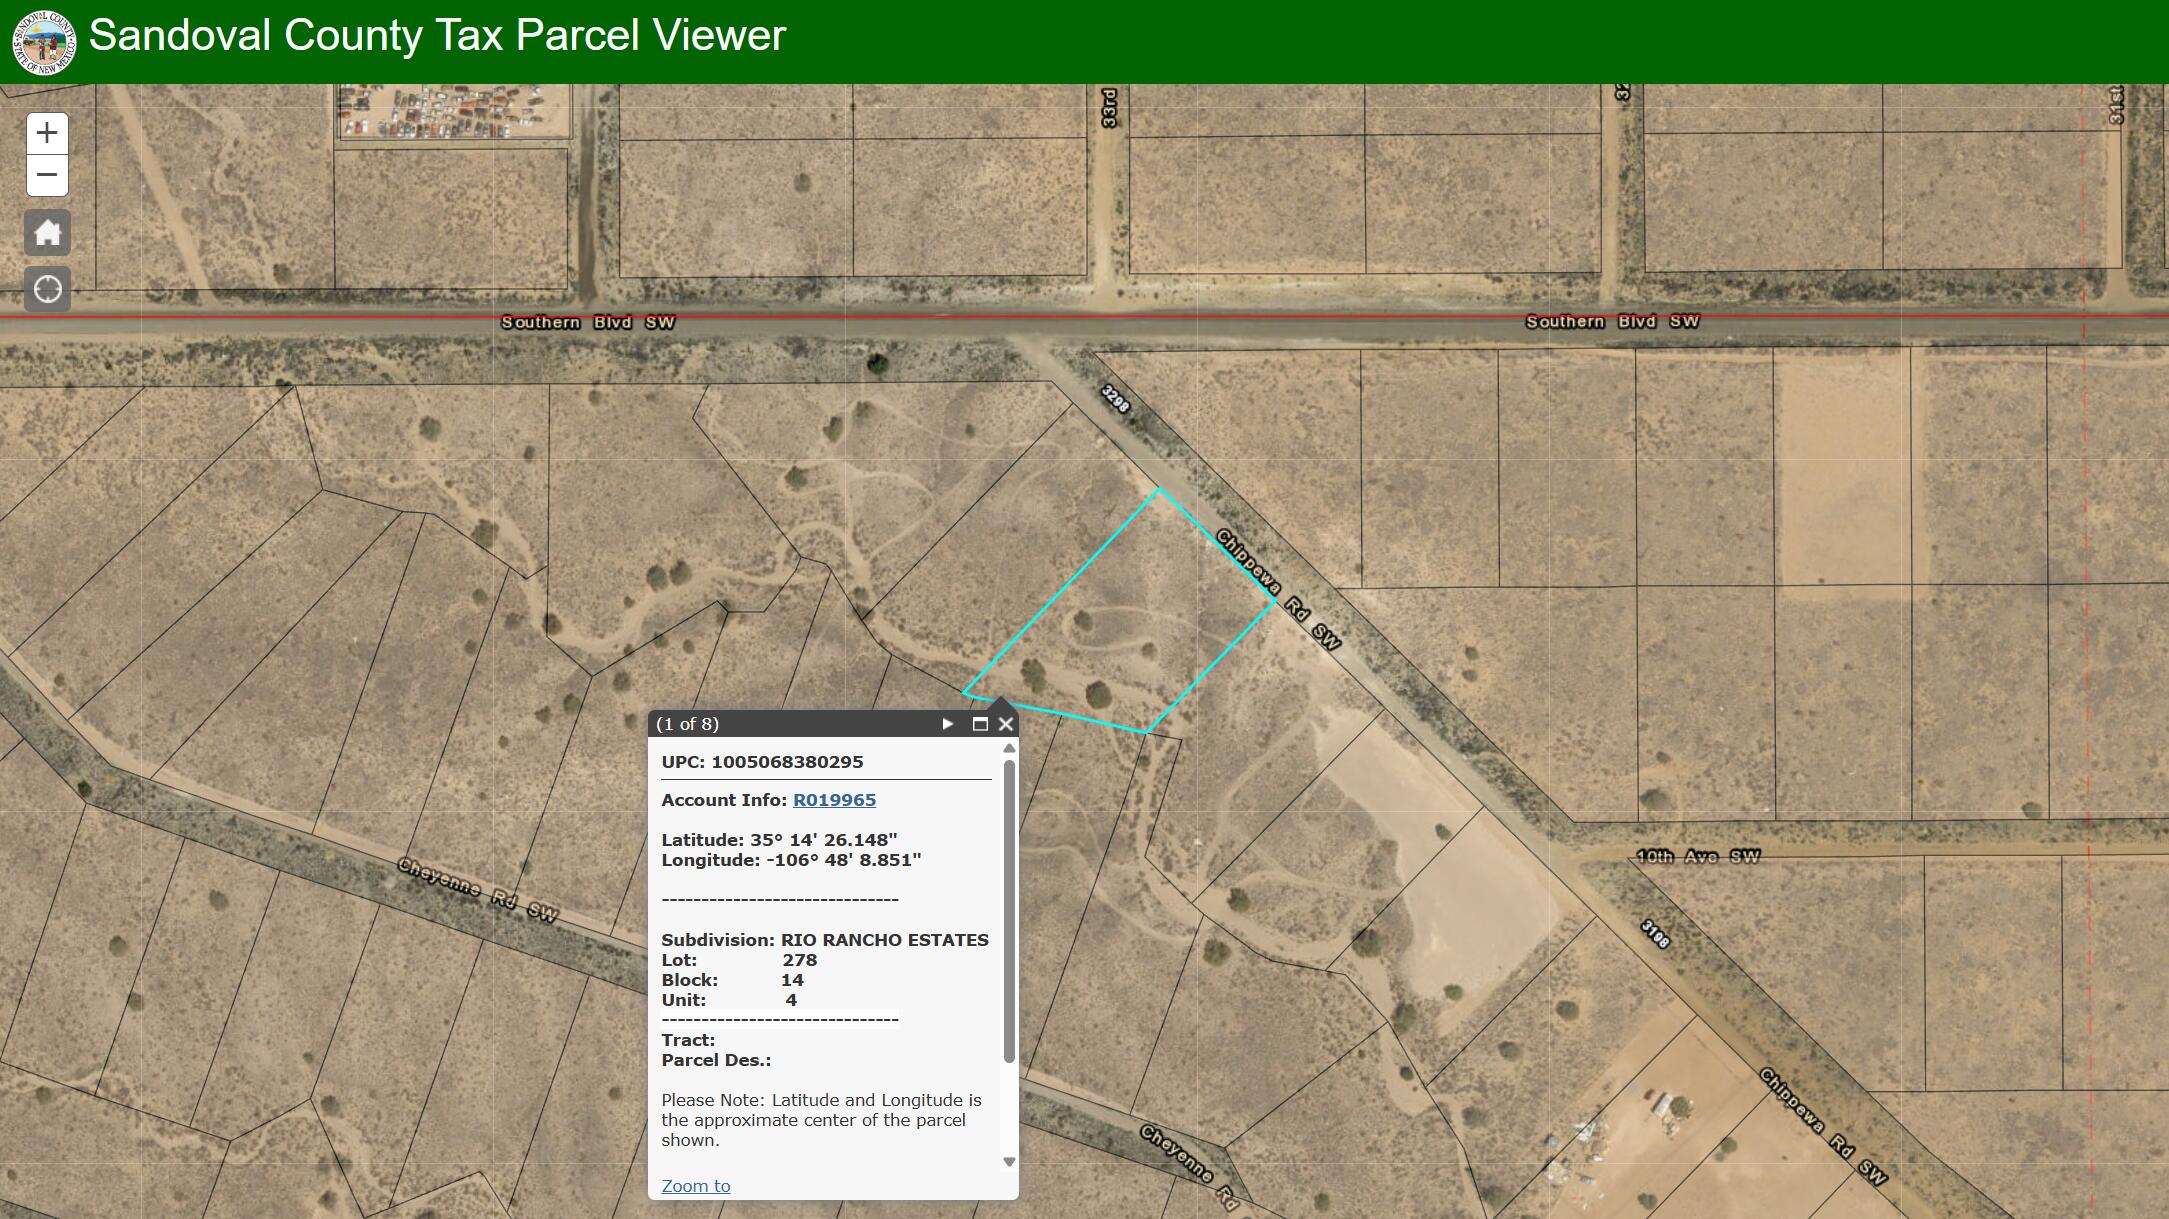Close the parcel info popup

(x=1006, y=724)
